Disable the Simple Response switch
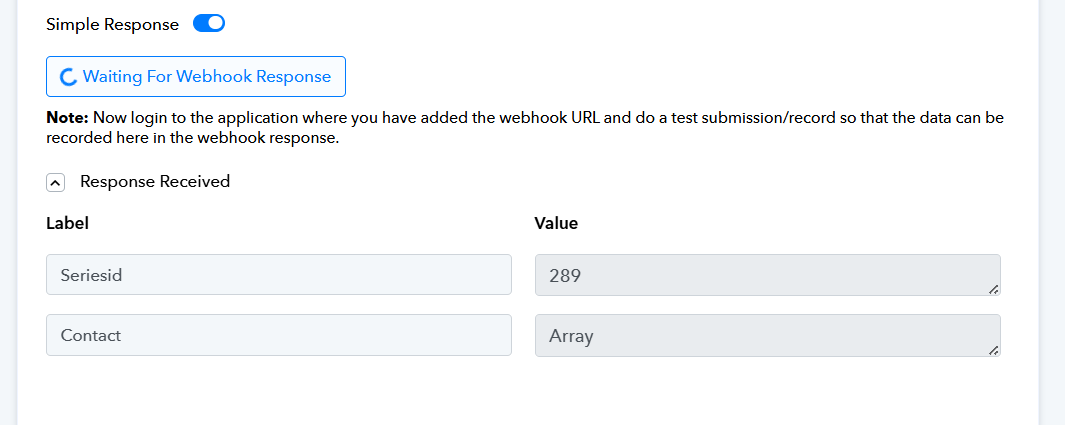This screenshot has height=425, width=1065. pos(209,24)
